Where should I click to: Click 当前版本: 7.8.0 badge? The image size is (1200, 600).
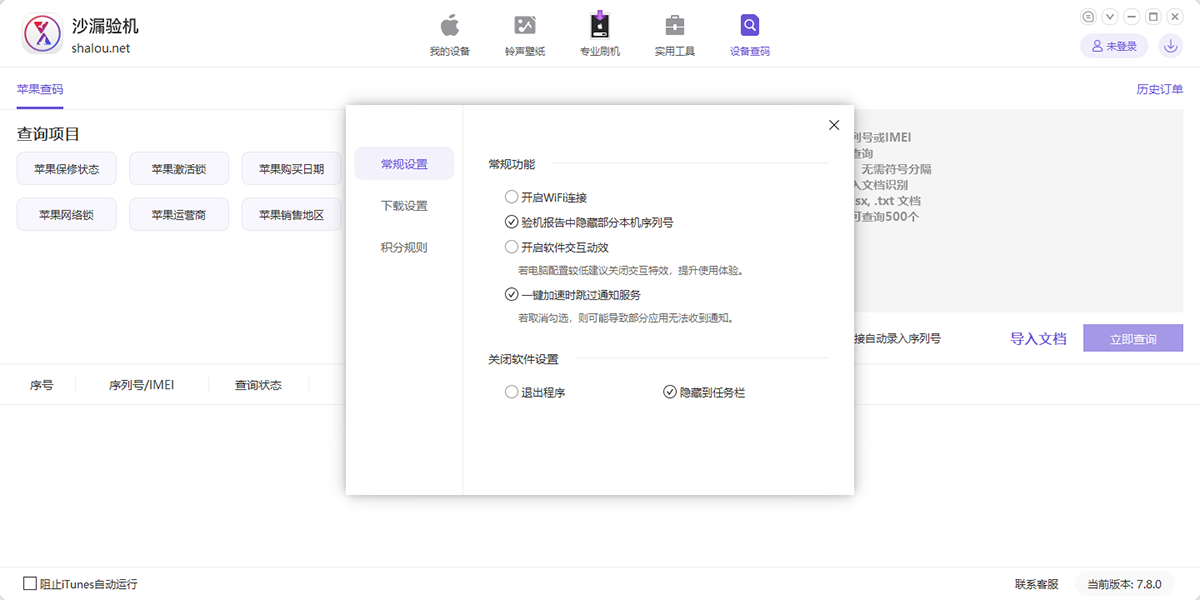[x=1125, y=584]
